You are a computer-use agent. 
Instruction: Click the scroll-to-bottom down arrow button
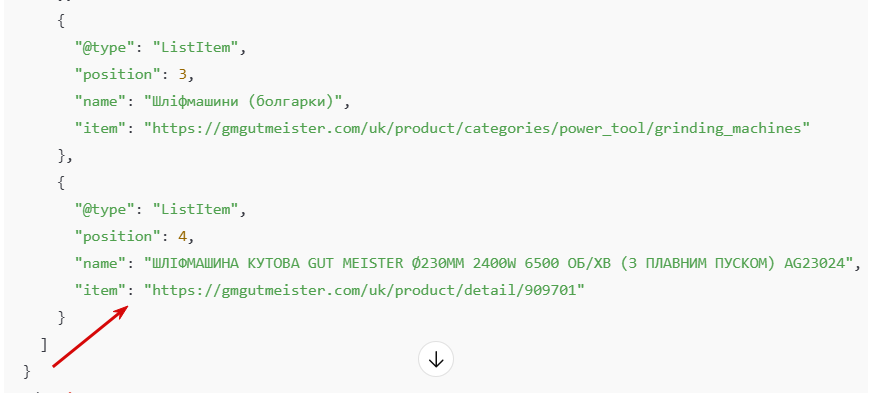click(x=436, y=360)
